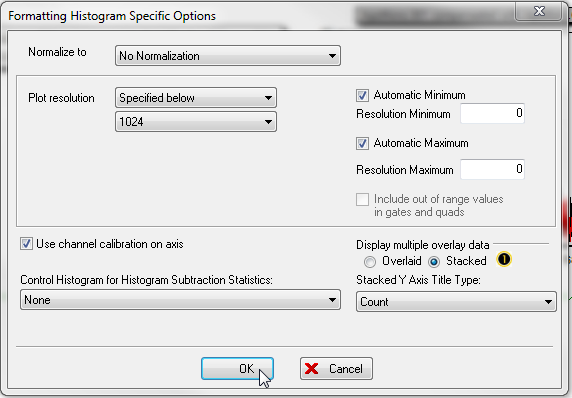Click the Resolution Maximum input field

492,169
